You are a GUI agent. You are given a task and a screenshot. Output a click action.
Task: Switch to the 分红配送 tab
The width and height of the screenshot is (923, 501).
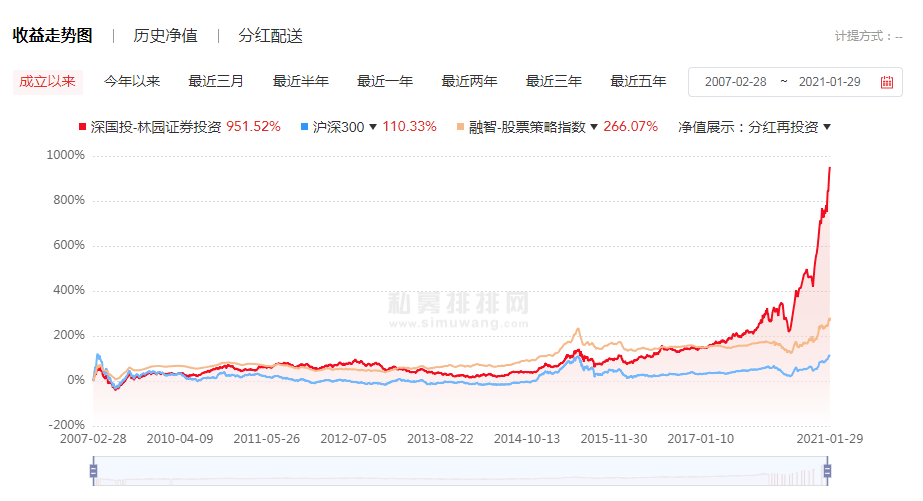(x=270, y=36)
